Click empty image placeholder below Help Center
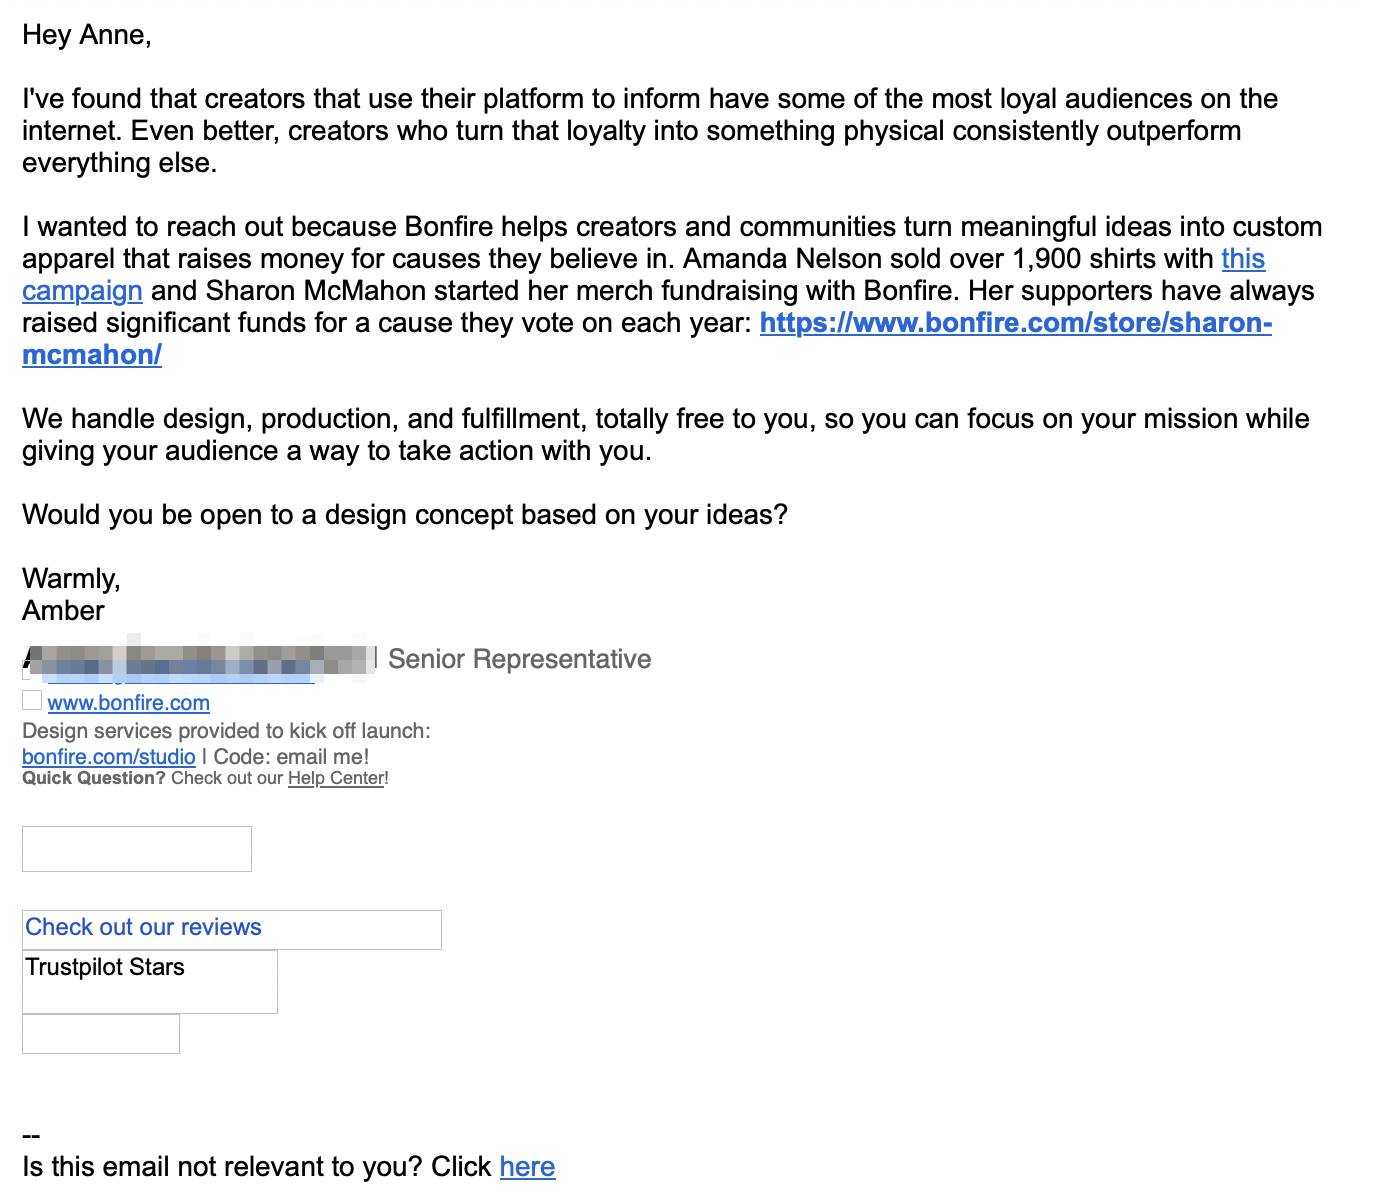This screenshot has height=1204, width=1380. (x=137, y=849)
